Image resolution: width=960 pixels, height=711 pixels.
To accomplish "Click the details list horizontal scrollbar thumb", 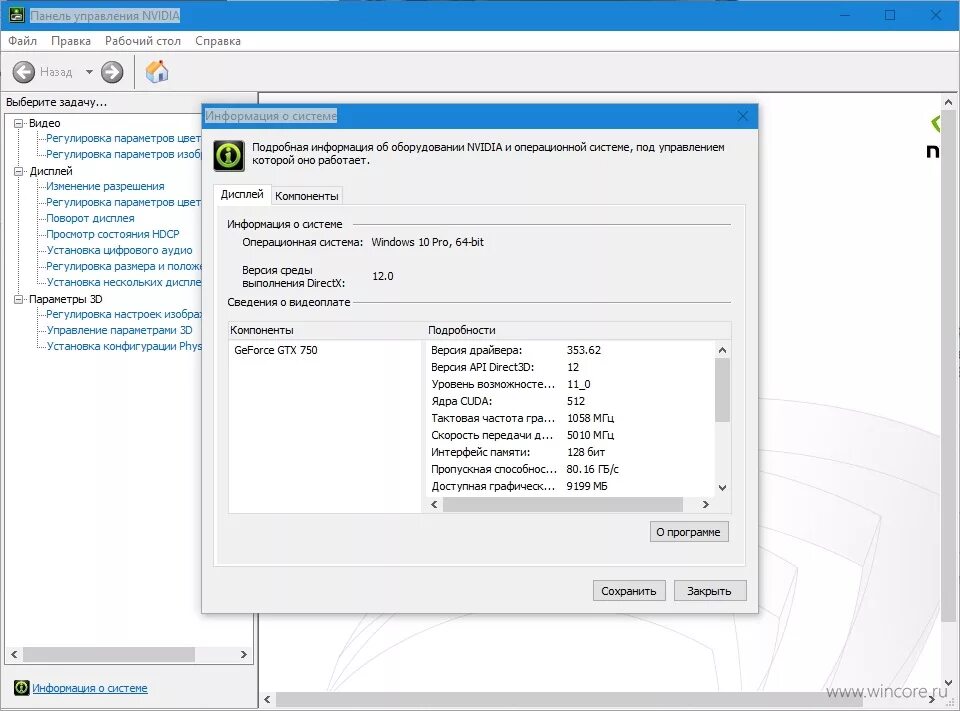I will pyautogui.click(x=563, y=505).
